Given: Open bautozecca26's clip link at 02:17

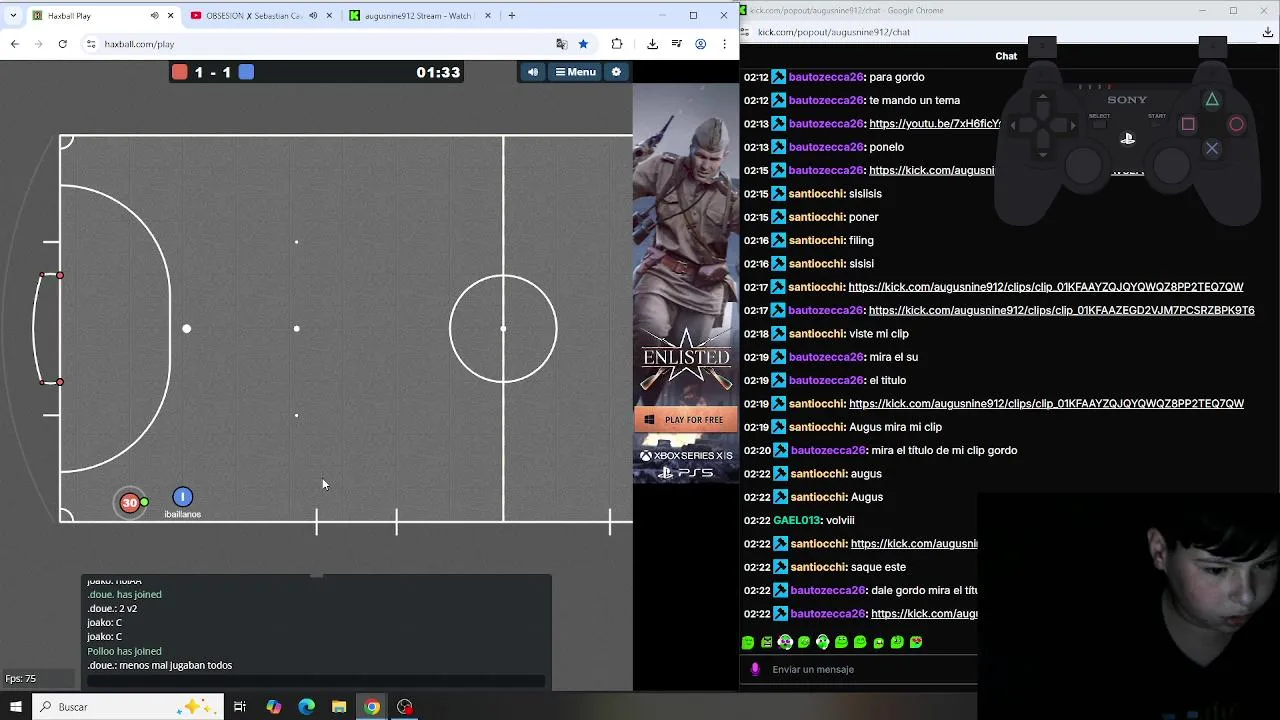Looking at the screenshot, I should point(1061,310).
